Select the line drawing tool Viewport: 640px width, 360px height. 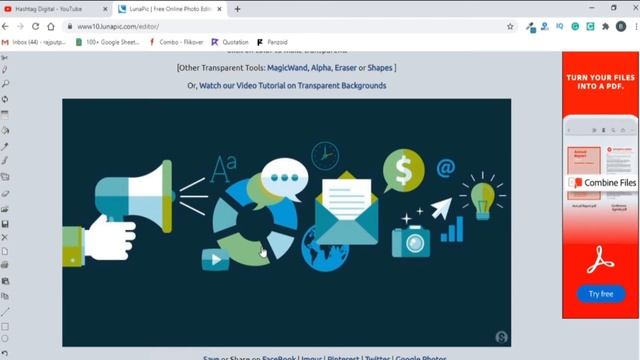5,312
